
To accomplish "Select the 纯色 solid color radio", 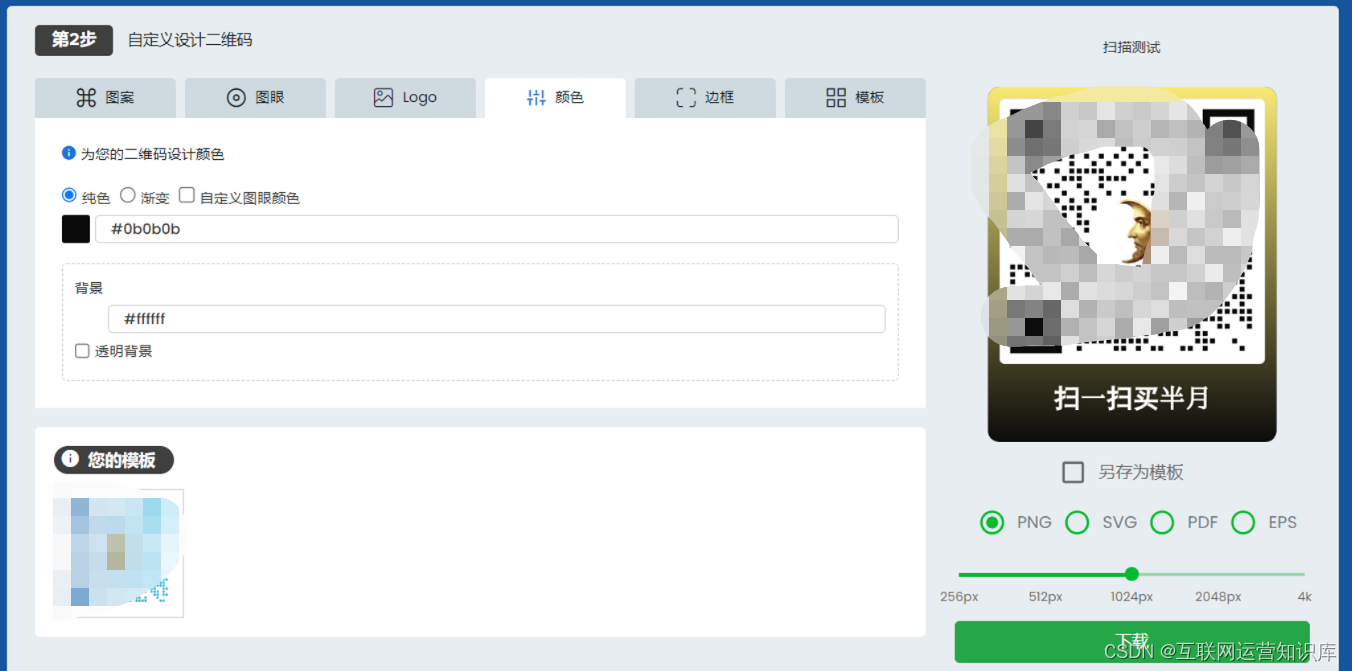I will pos(69,195).
